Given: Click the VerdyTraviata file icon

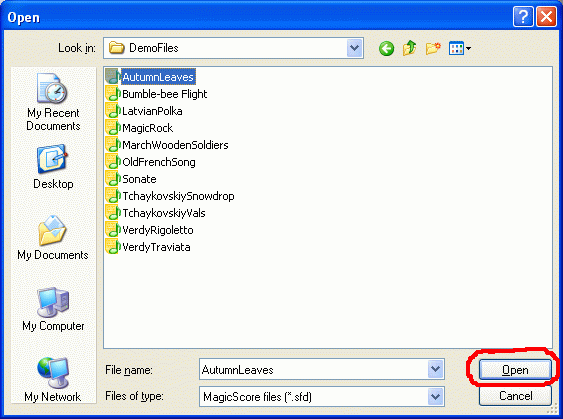Looking at the screenshot, I should [x=113, y=247].
